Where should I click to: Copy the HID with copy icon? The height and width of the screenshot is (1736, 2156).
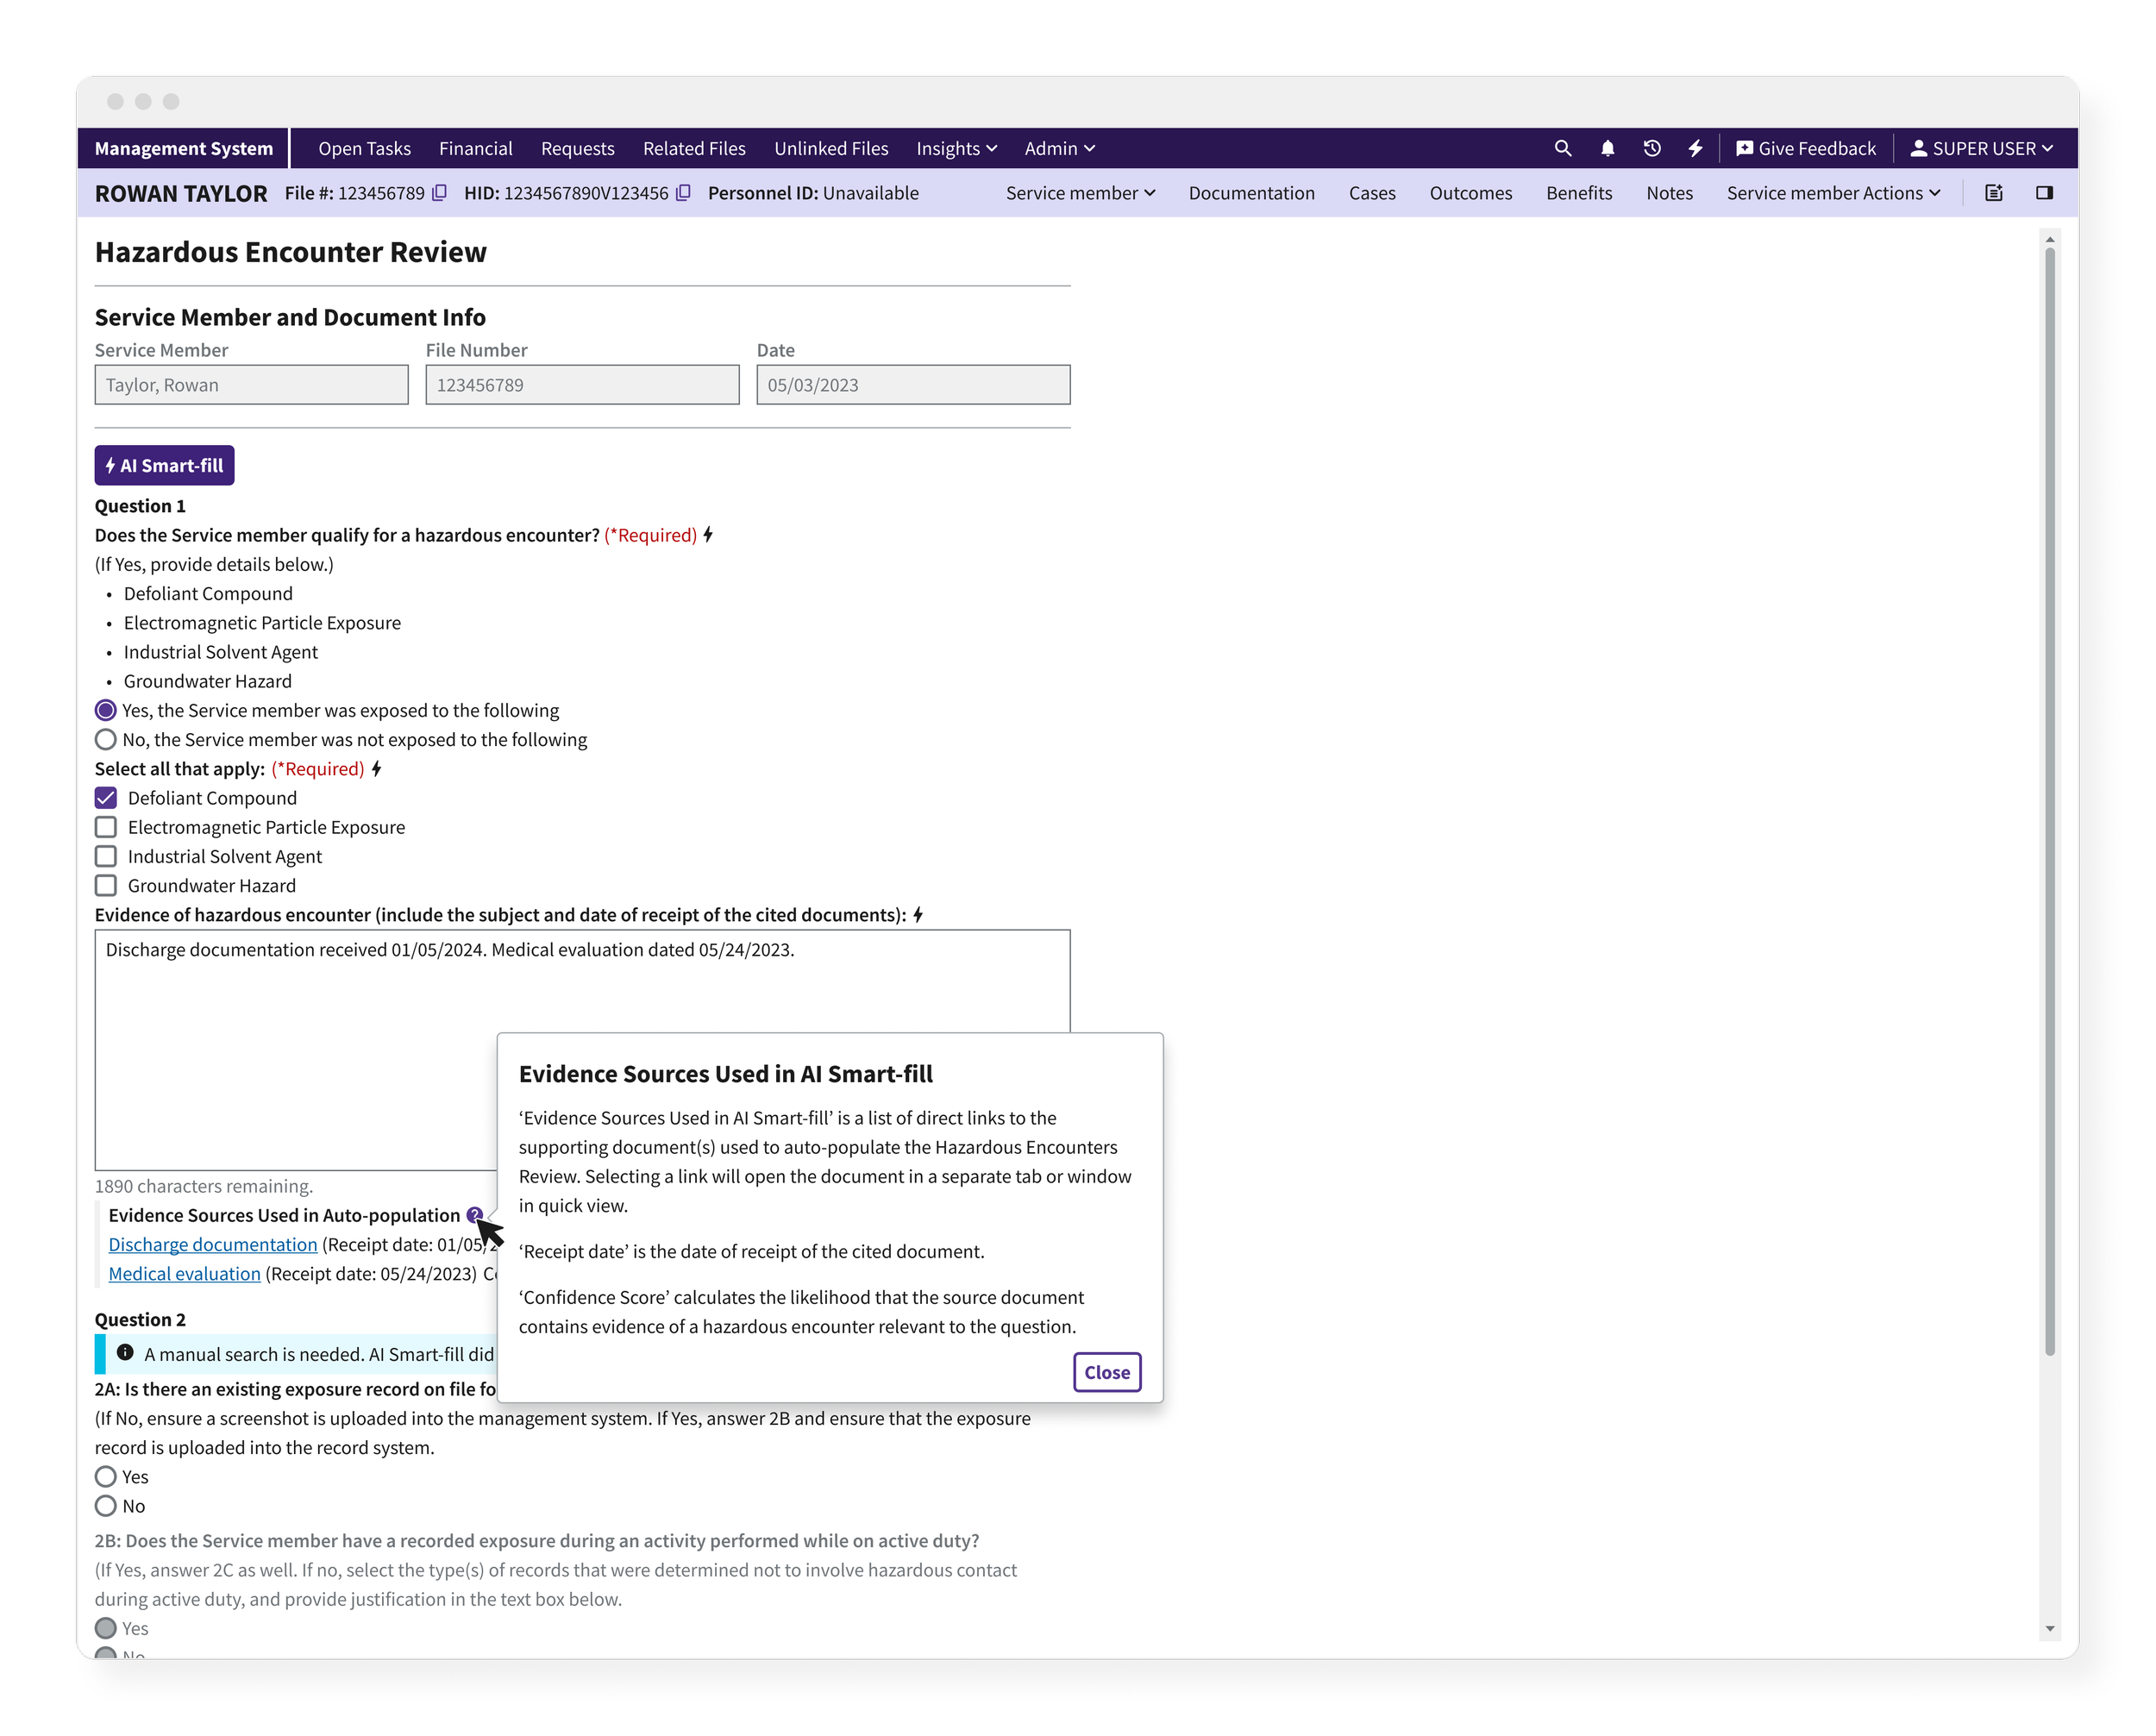click(683, 193)
